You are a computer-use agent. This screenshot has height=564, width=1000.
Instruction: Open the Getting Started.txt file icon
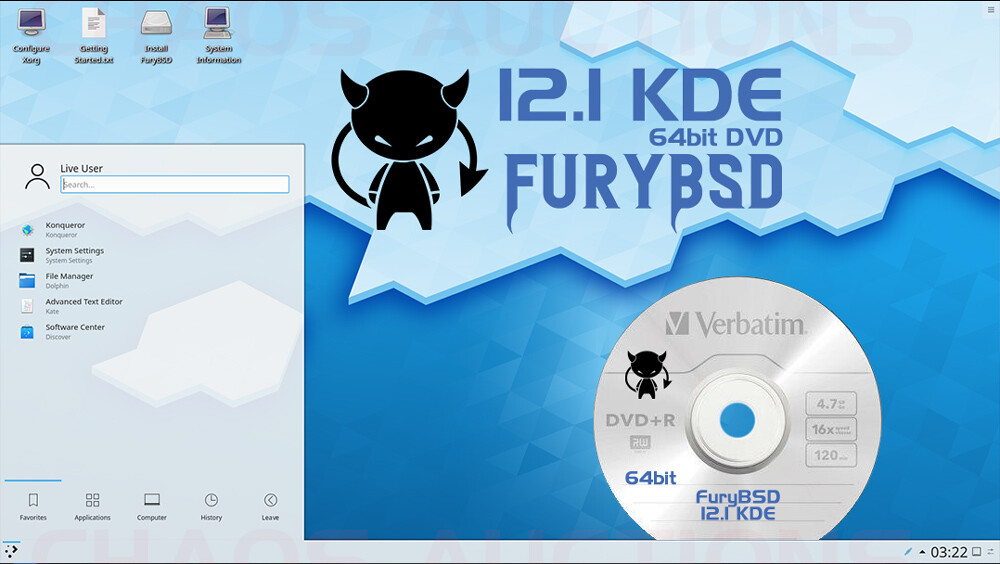click(x=93, y=36)
